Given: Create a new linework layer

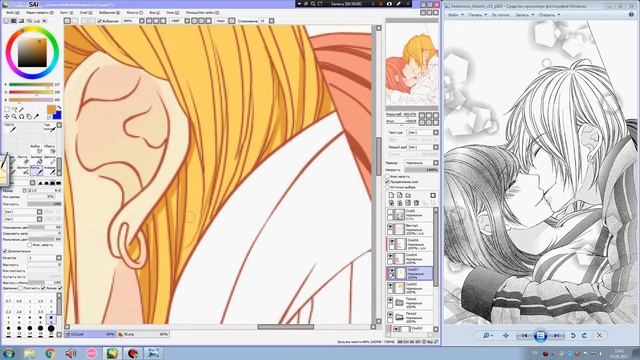Looking at the screenshot, I should (400, 196).
